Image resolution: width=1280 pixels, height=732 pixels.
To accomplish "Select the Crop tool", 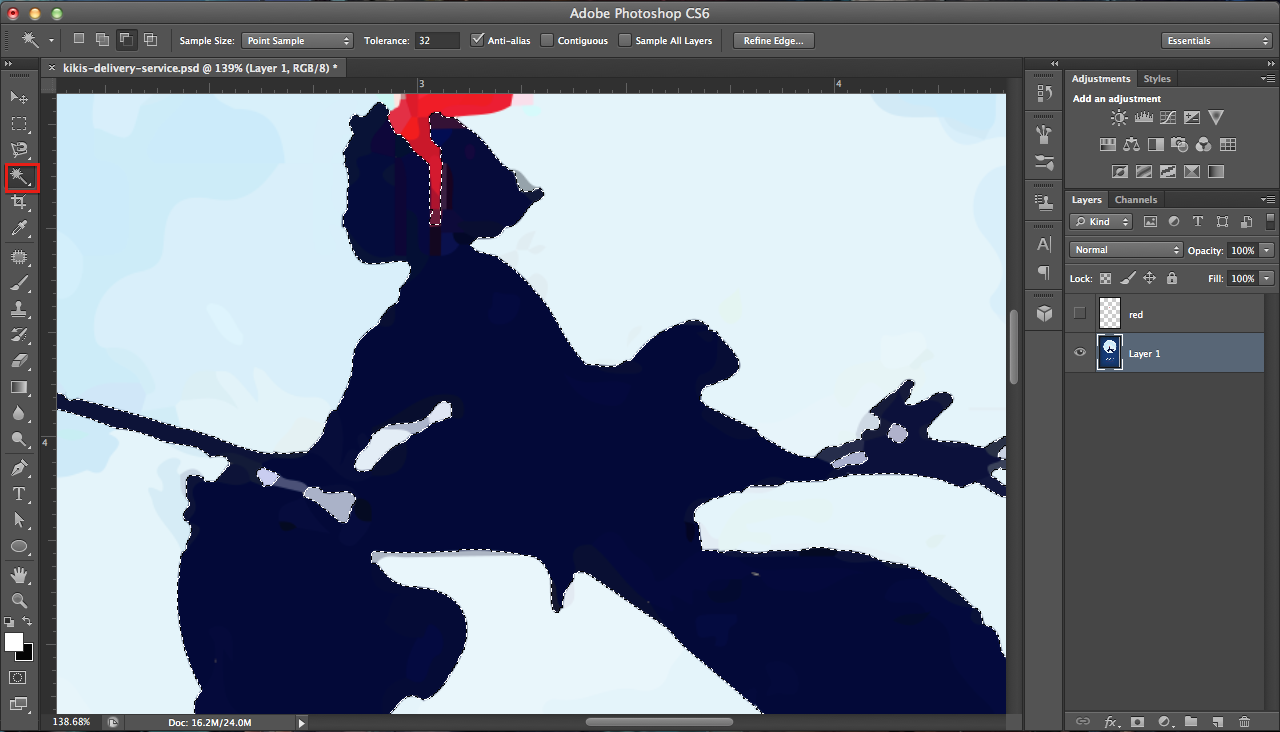I will point(19,203).
